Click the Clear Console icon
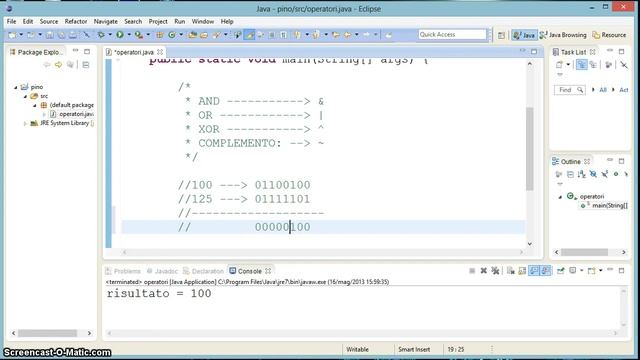640x360 pixels. click(511, 271)
